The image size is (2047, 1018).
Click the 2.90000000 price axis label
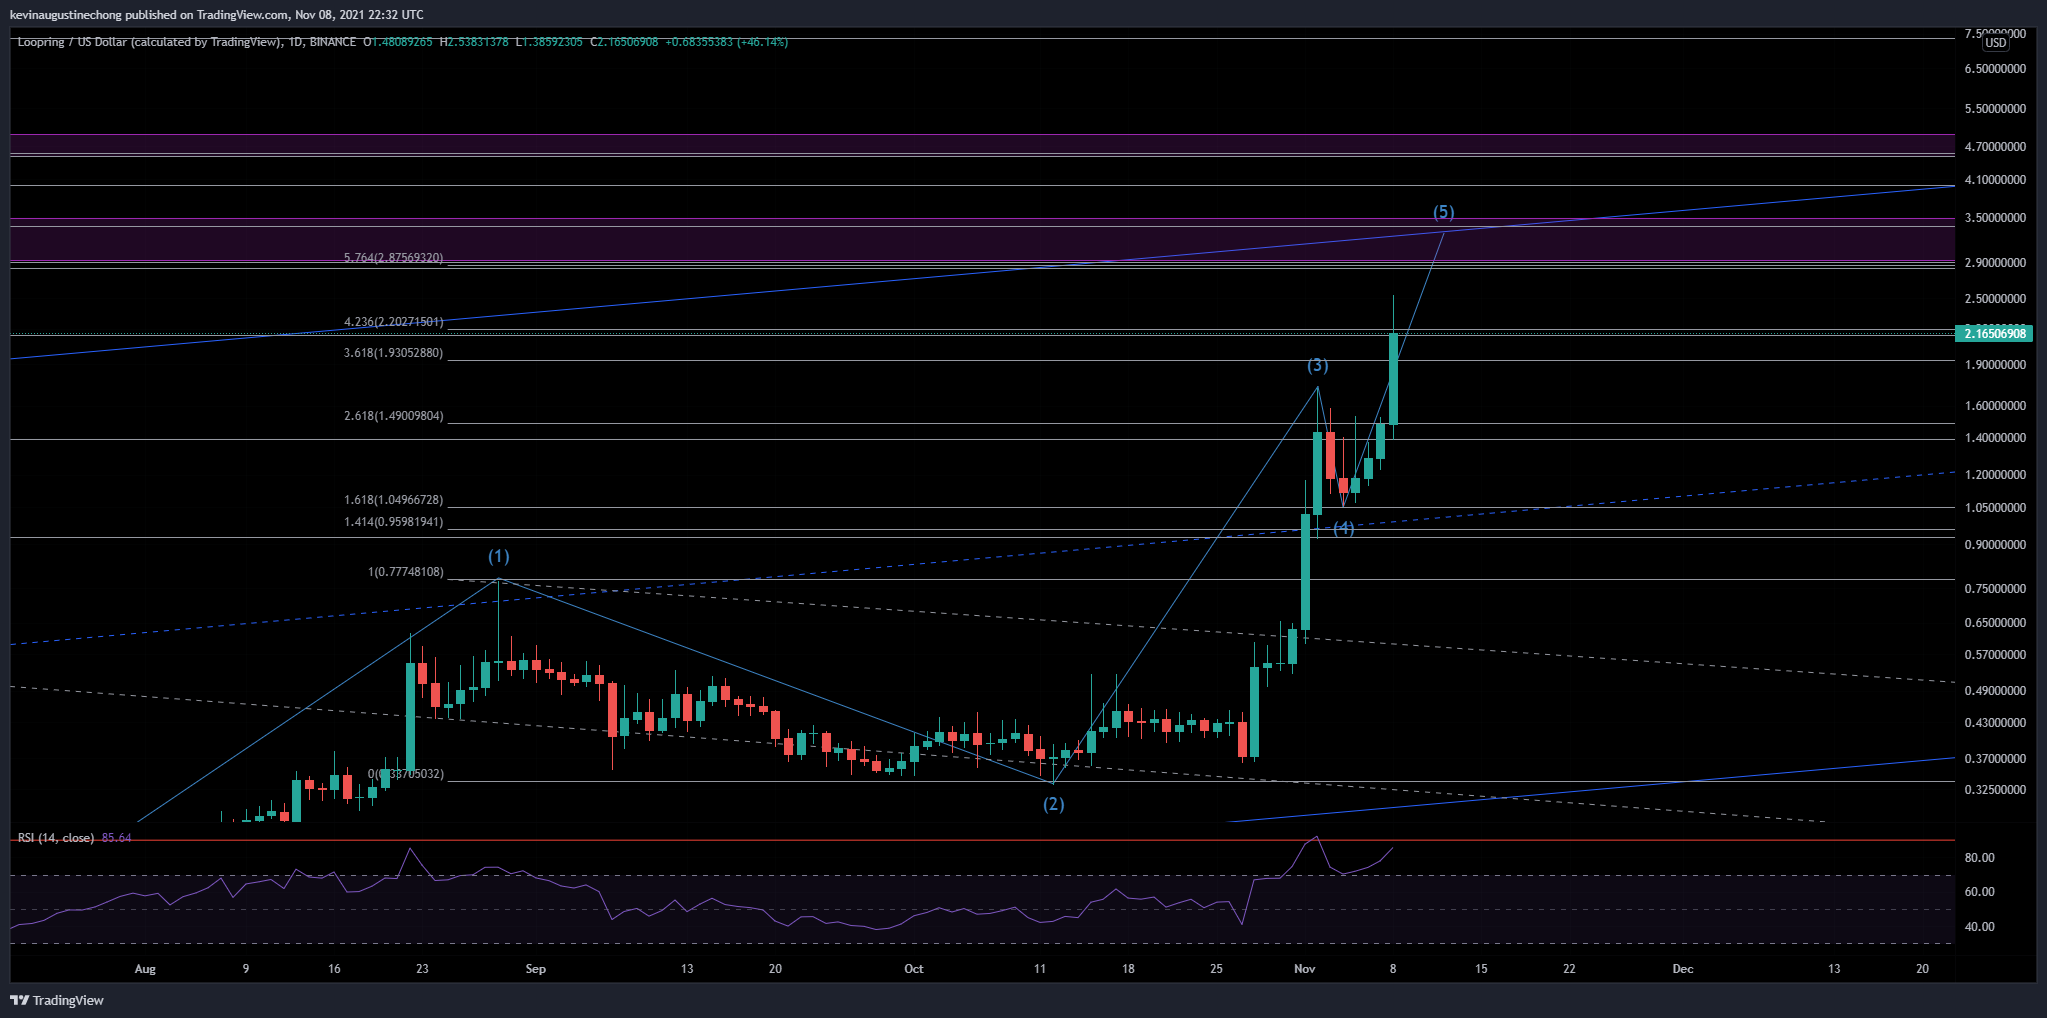click(x=1995, y=263)
